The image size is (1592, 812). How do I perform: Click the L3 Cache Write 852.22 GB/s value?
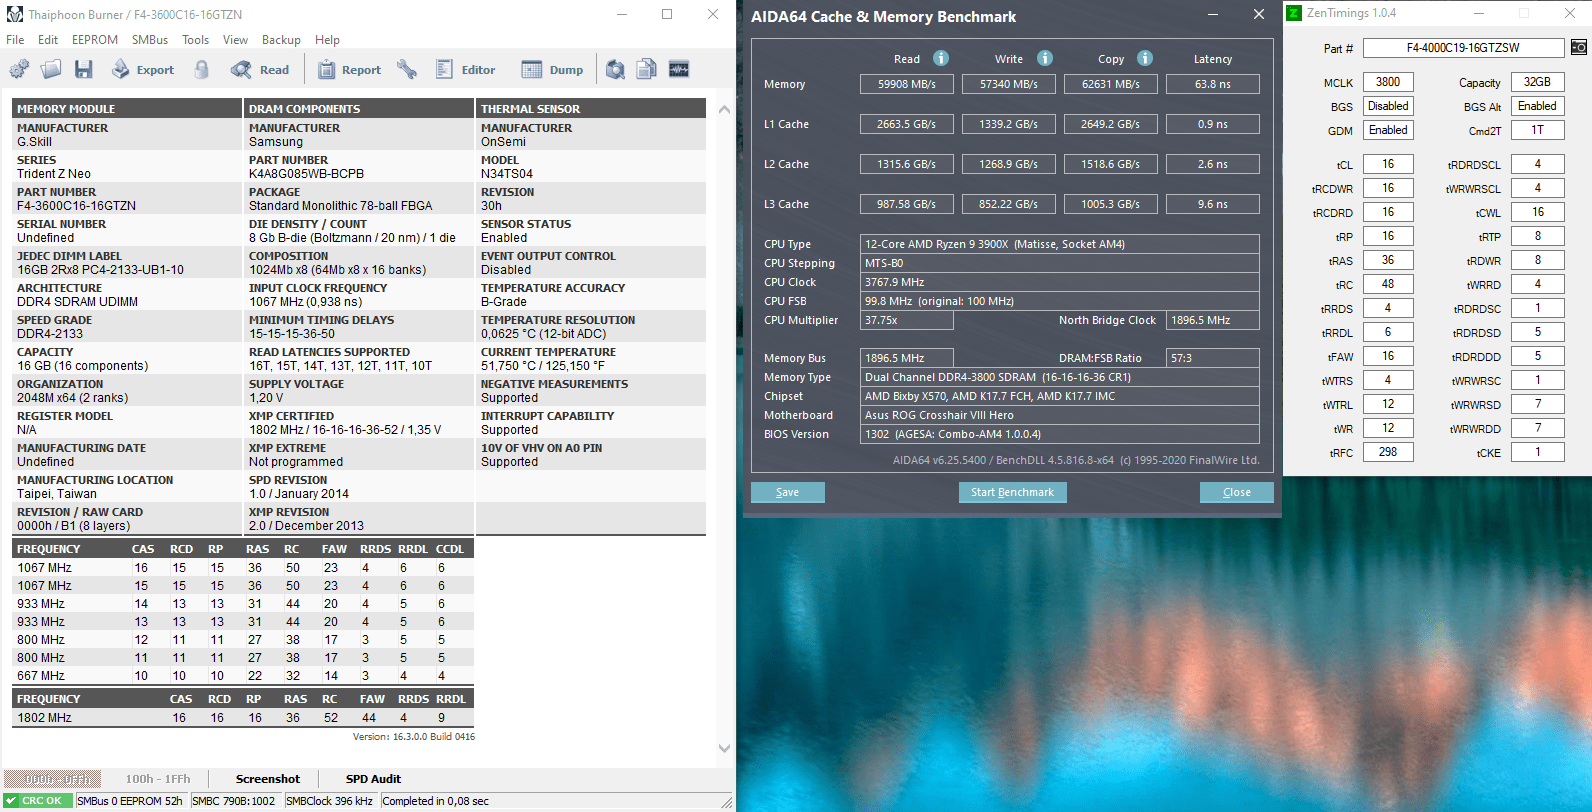1009,204
